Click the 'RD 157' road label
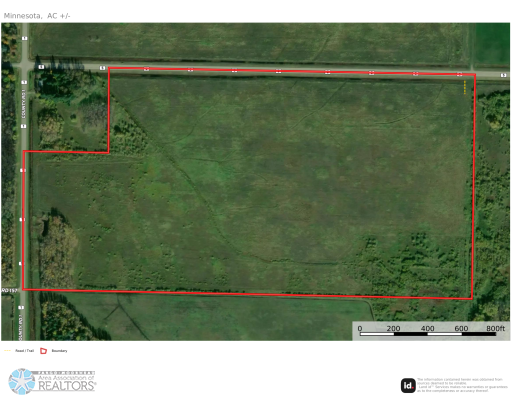Screen dimensions: 512x395 point(9,290)
